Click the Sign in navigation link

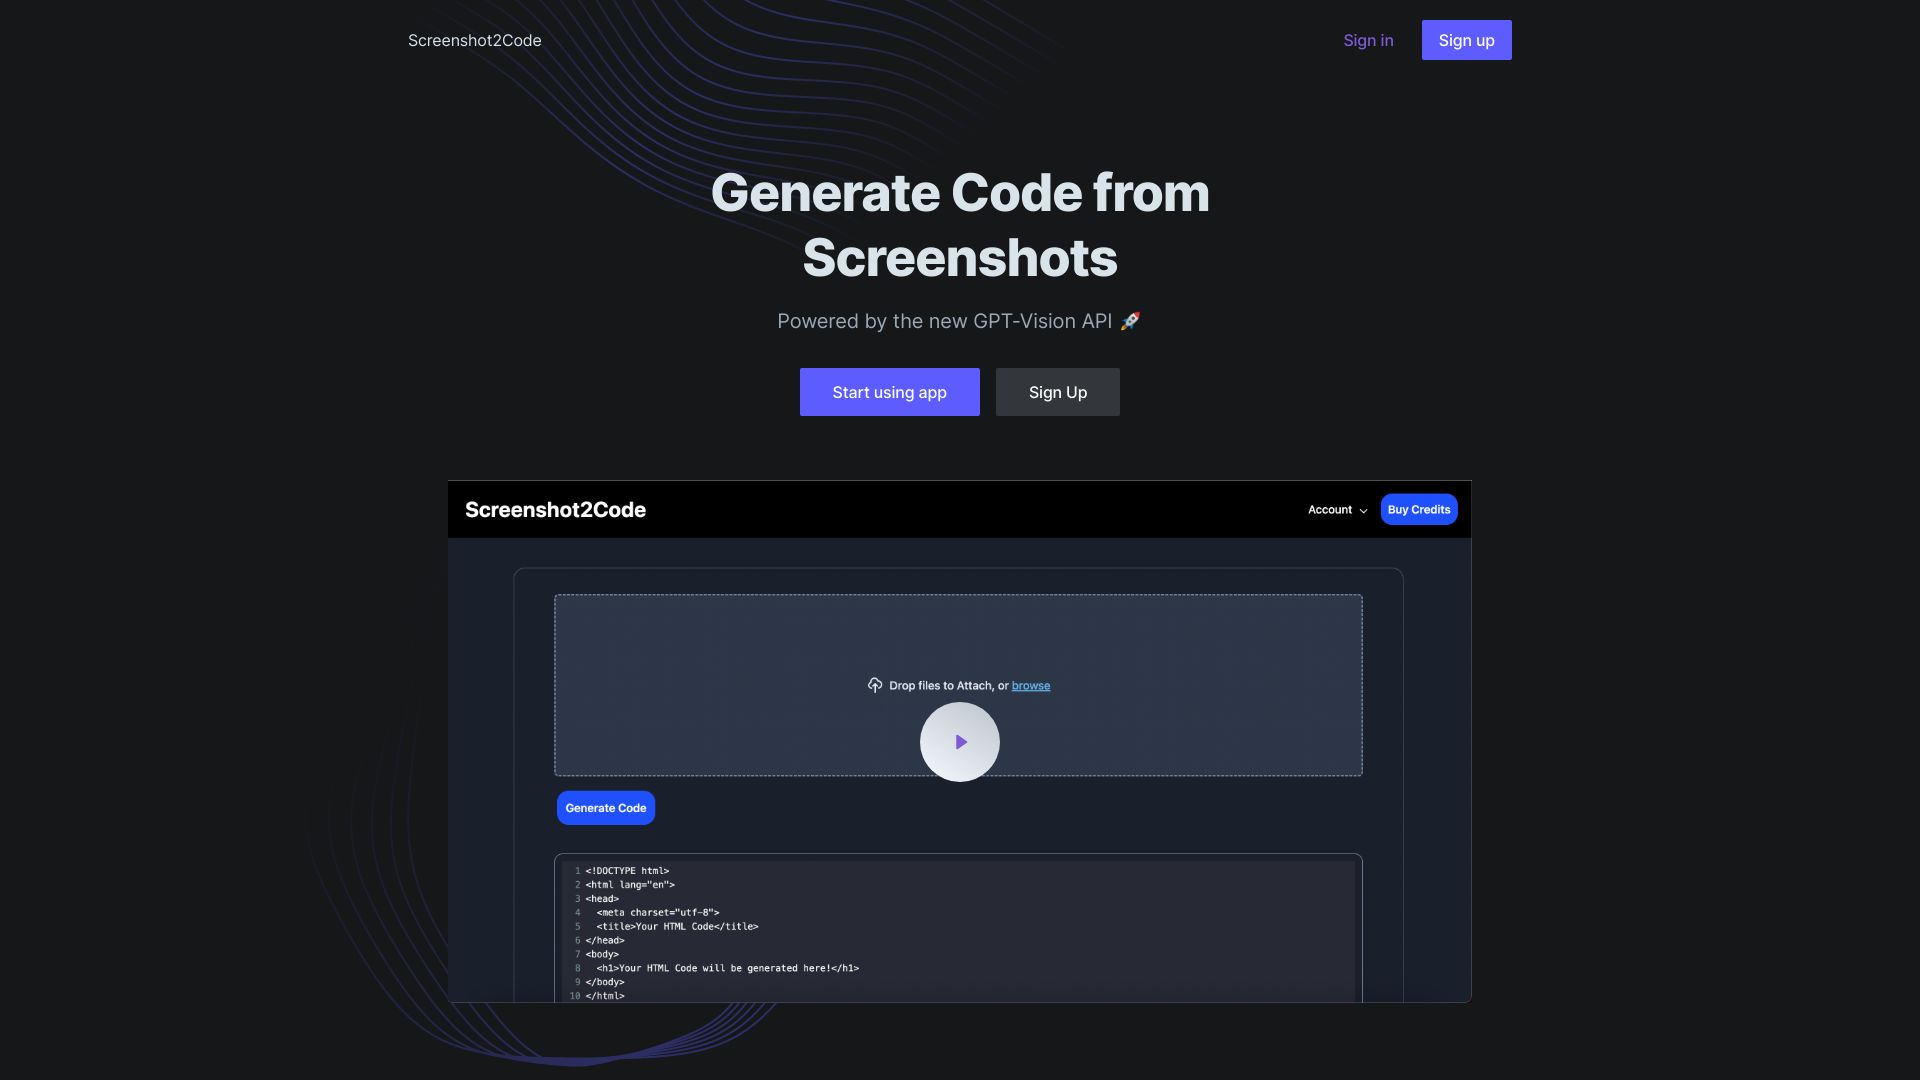(x=1367, y=40)
